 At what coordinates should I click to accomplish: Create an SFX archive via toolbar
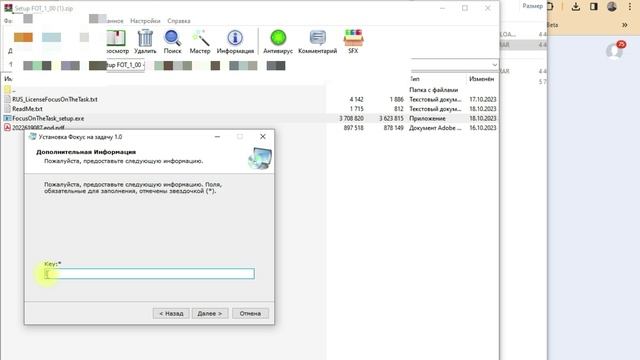click(353, 41)
